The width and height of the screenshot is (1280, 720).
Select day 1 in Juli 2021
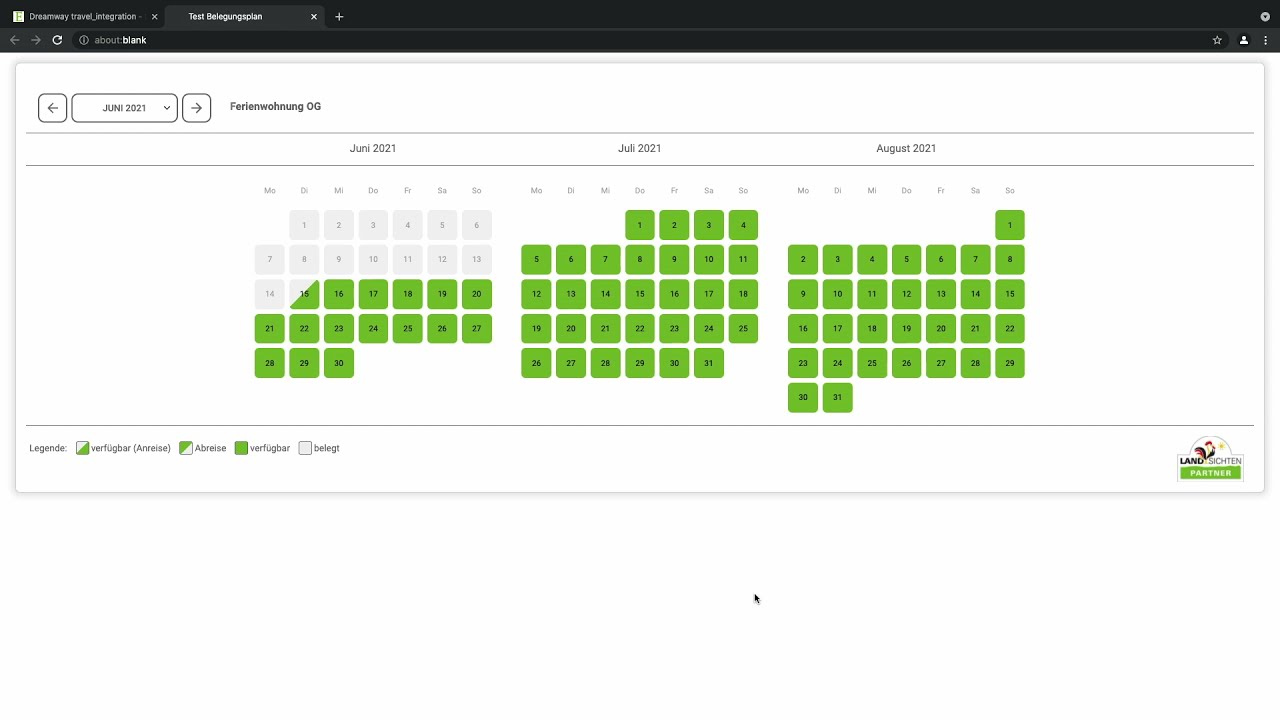(640, 225)
